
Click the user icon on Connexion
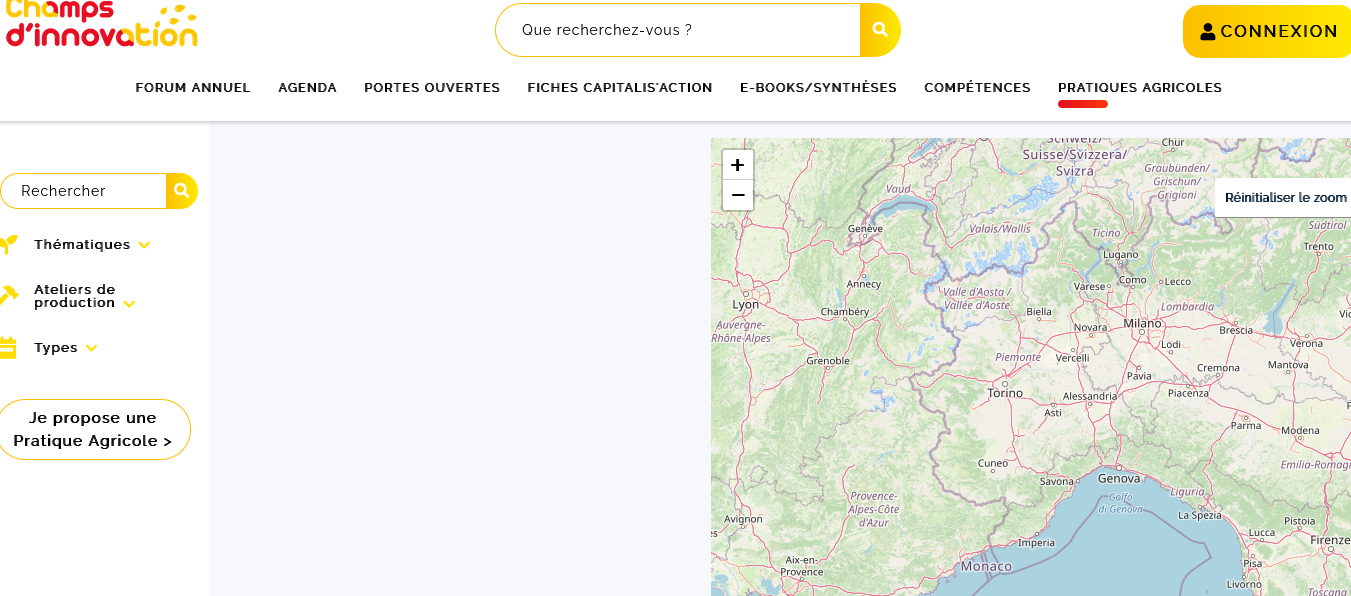pos(1208,31)
